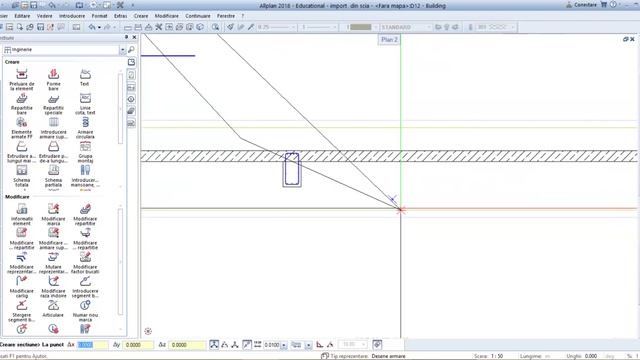Click the zoom magnifier icon in top toolbar
Screen dimensions: 640x360
(x=215, y=27)
